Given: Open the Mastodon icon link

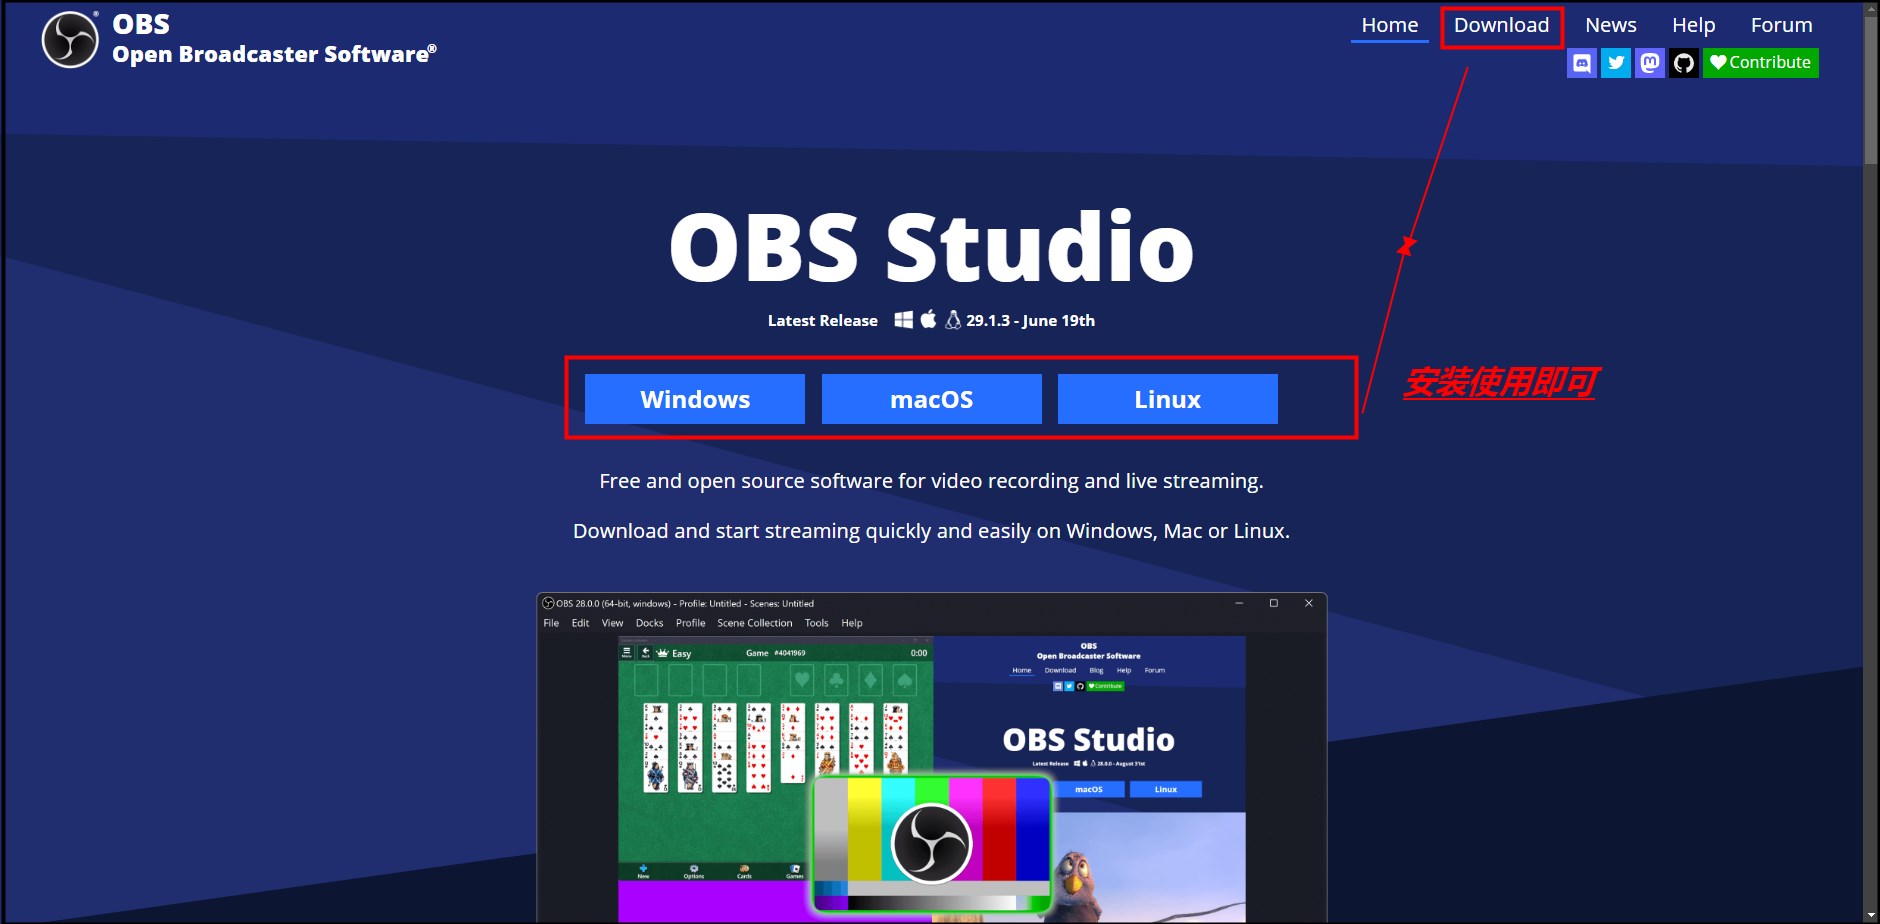Looking at the screenshot, I should point(1650,63).
